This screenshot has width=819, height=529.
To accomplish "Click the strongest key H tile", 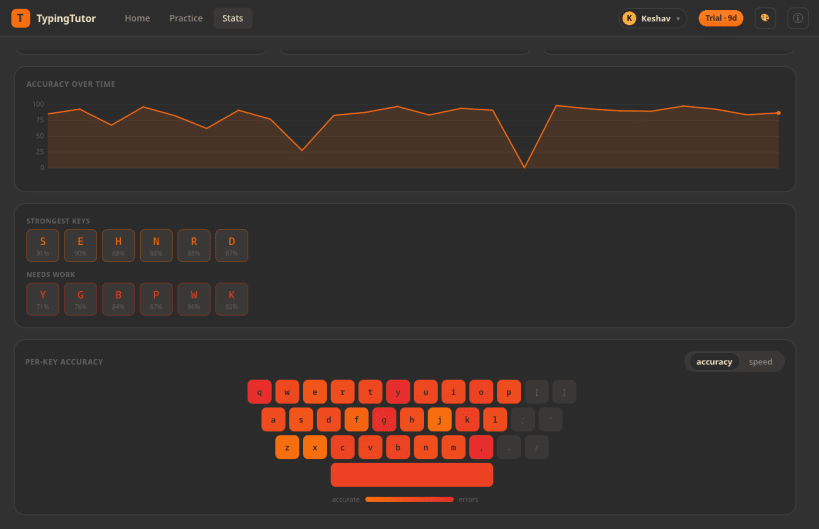I will tap(119, 245).
